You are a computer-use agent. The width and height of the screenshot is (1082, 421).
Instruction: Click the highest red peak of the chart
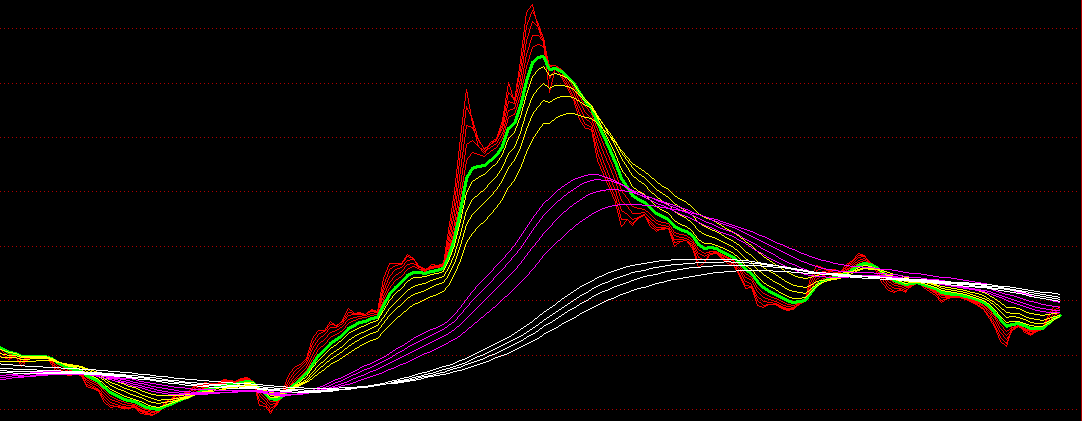click(x=532, y=6)
